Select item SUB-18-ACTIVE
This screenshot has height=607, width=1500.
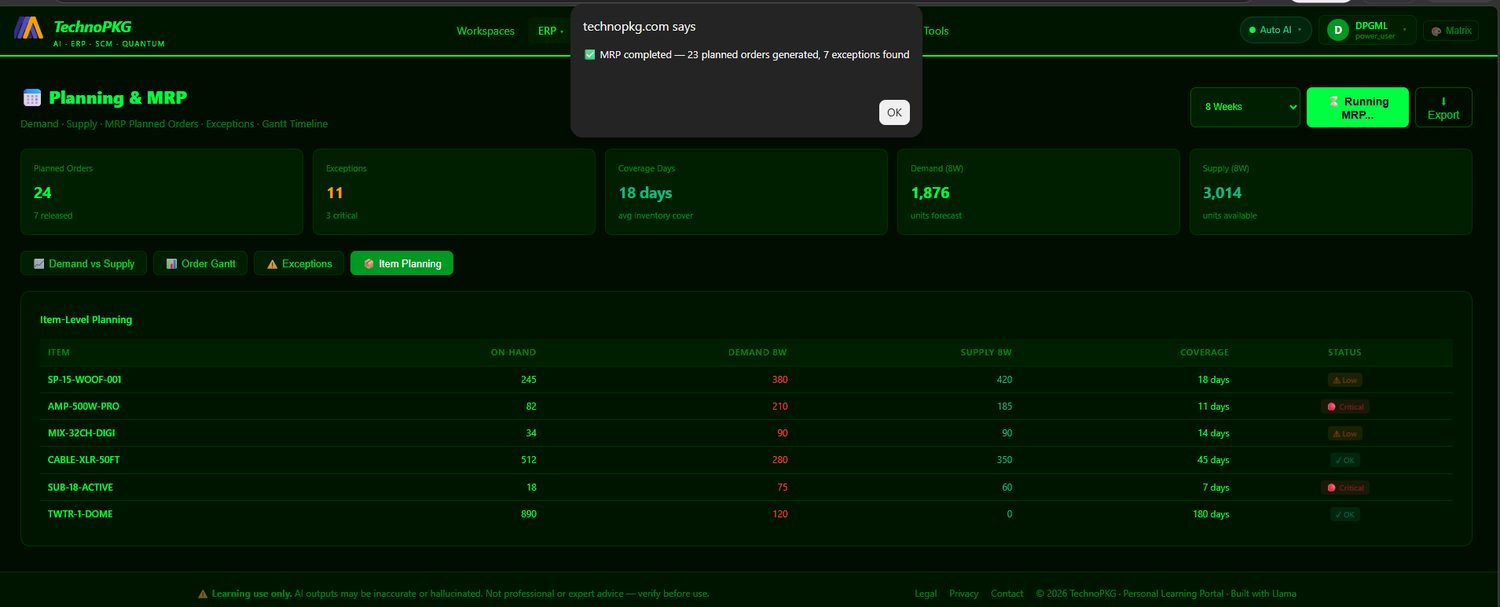click(x=80, y=487)
